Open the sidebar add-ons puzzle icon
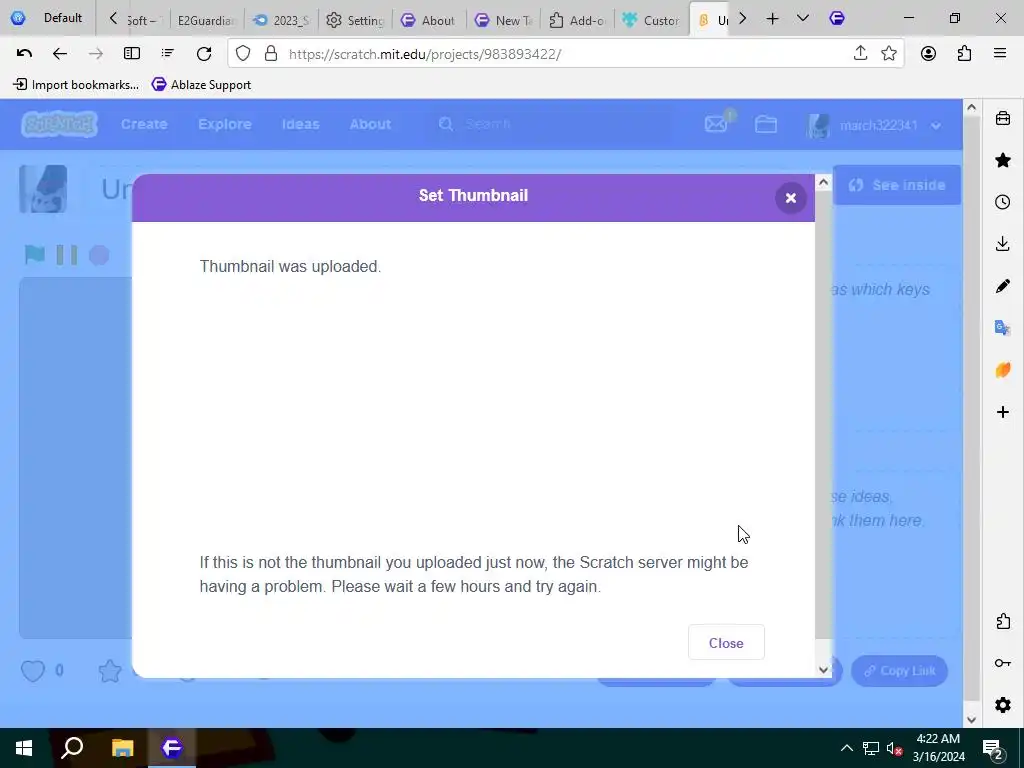The height and width of the screenshot is (768, 1024). (1003, 621)
